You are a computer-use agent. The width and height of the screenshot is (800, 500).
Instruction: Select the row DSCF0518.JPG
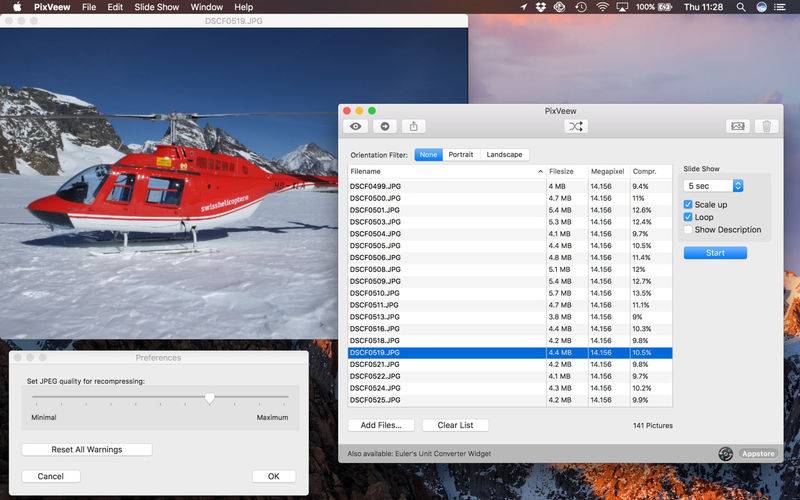tap(510, 340)
